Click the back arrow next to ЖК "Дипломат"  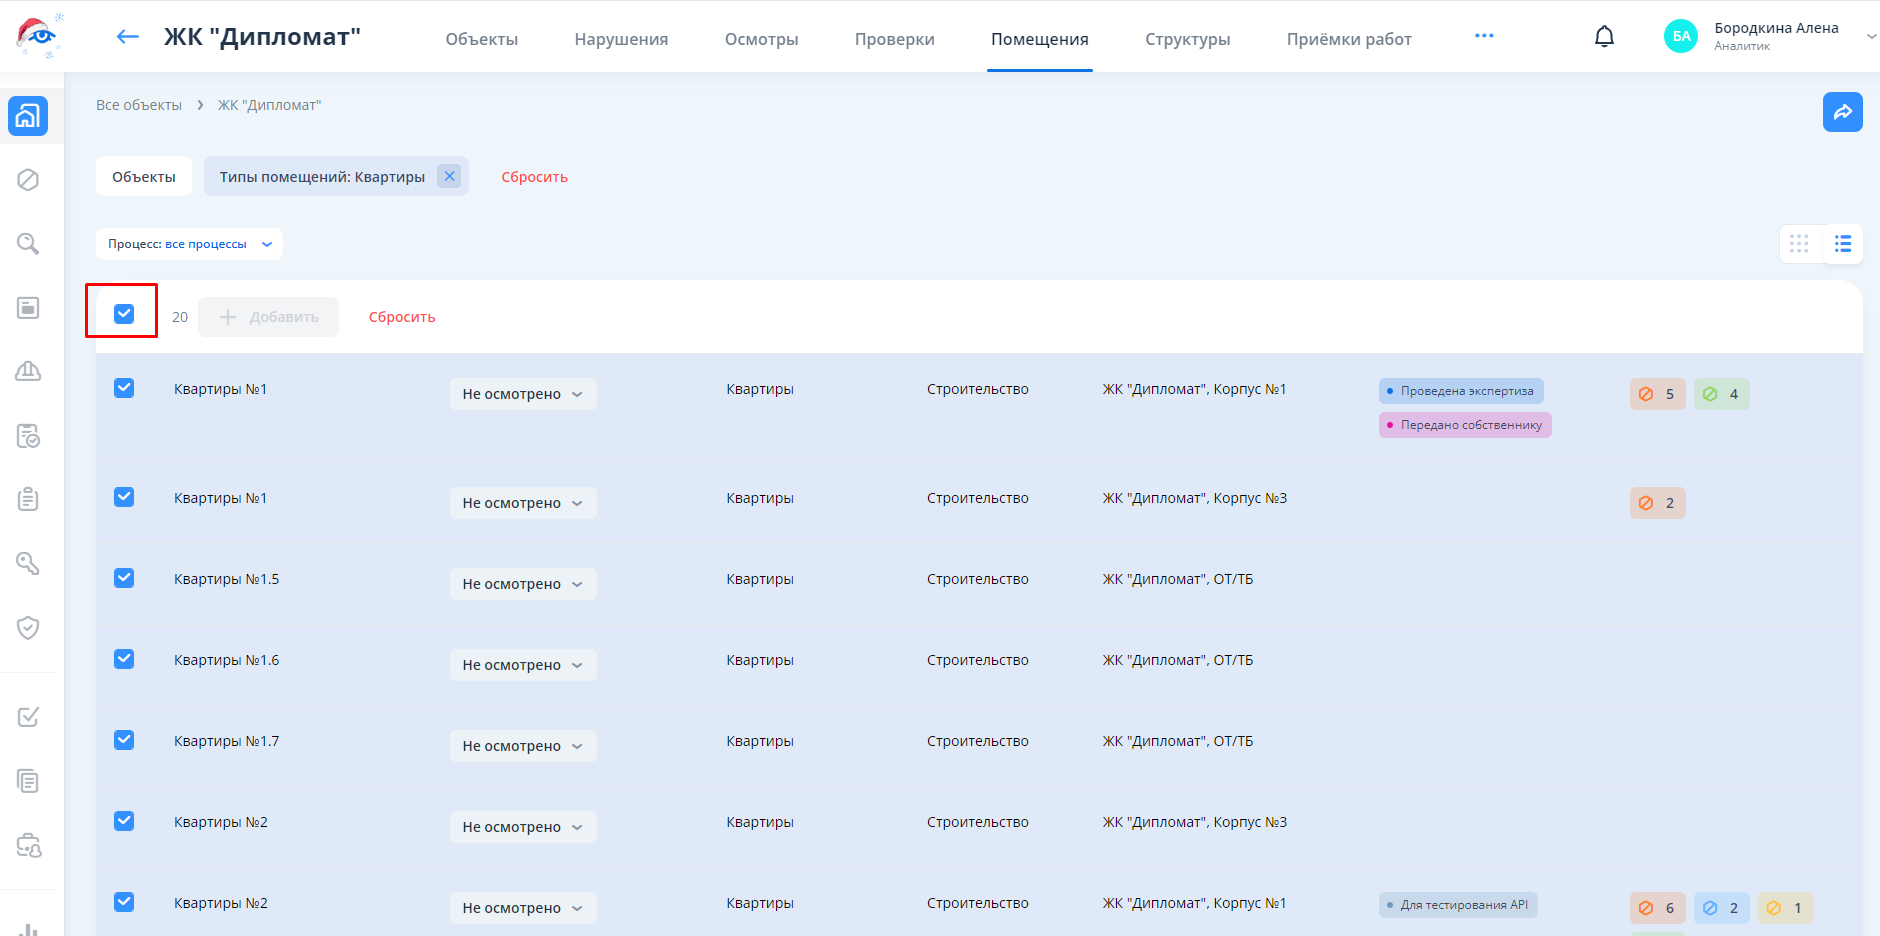tap(127, 37)
